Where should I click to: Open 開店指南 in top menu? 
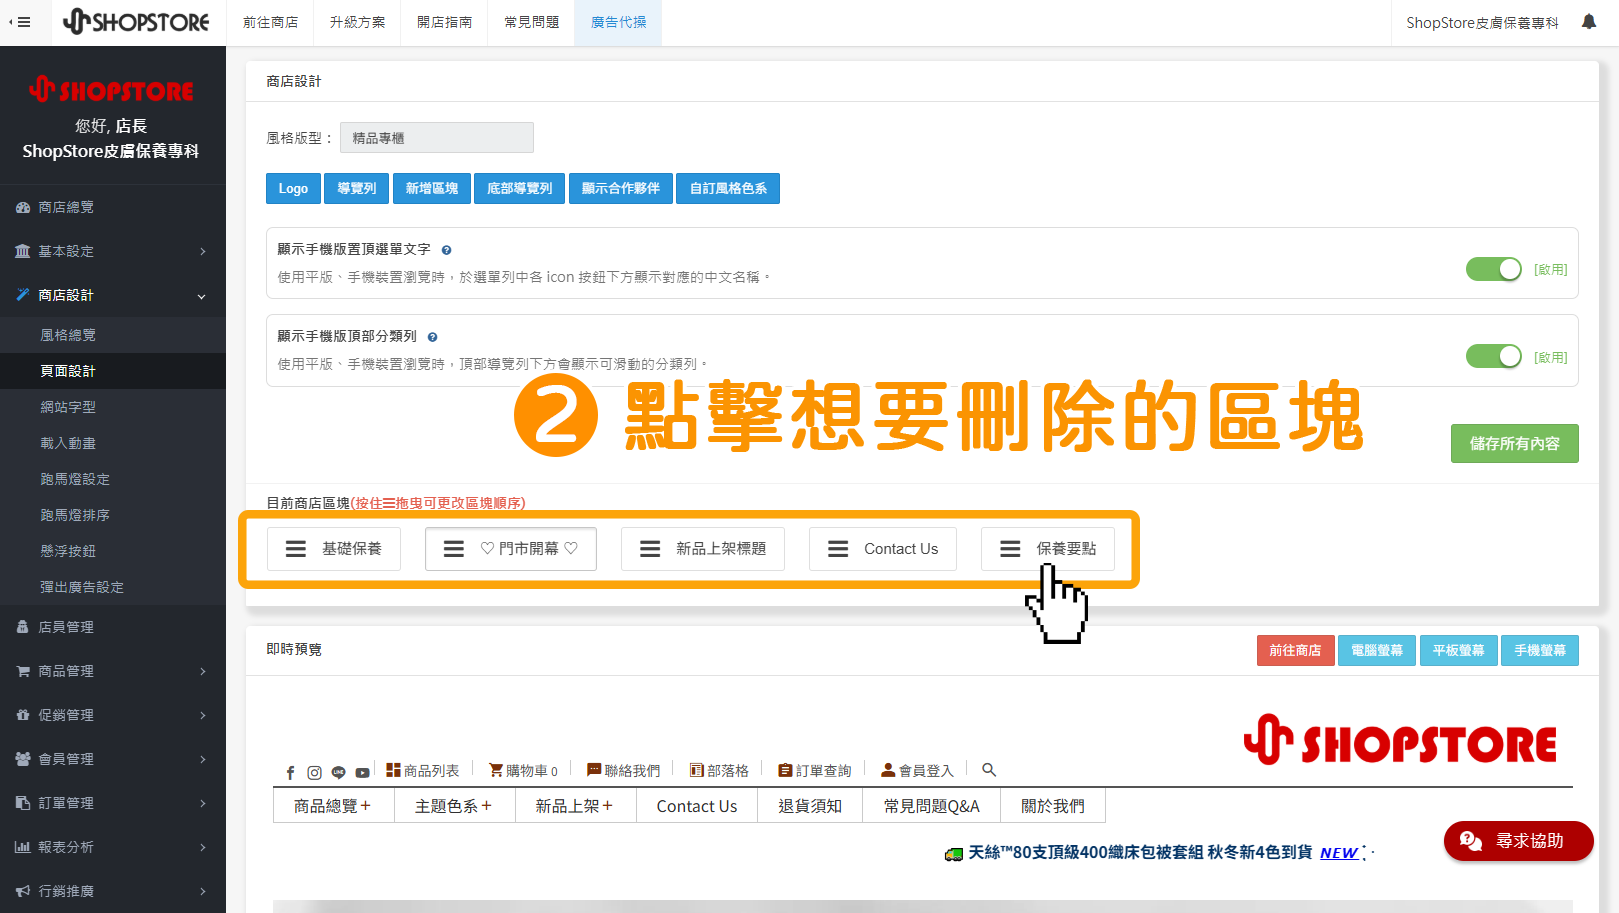pyautogui.click(x=444, y=22)
